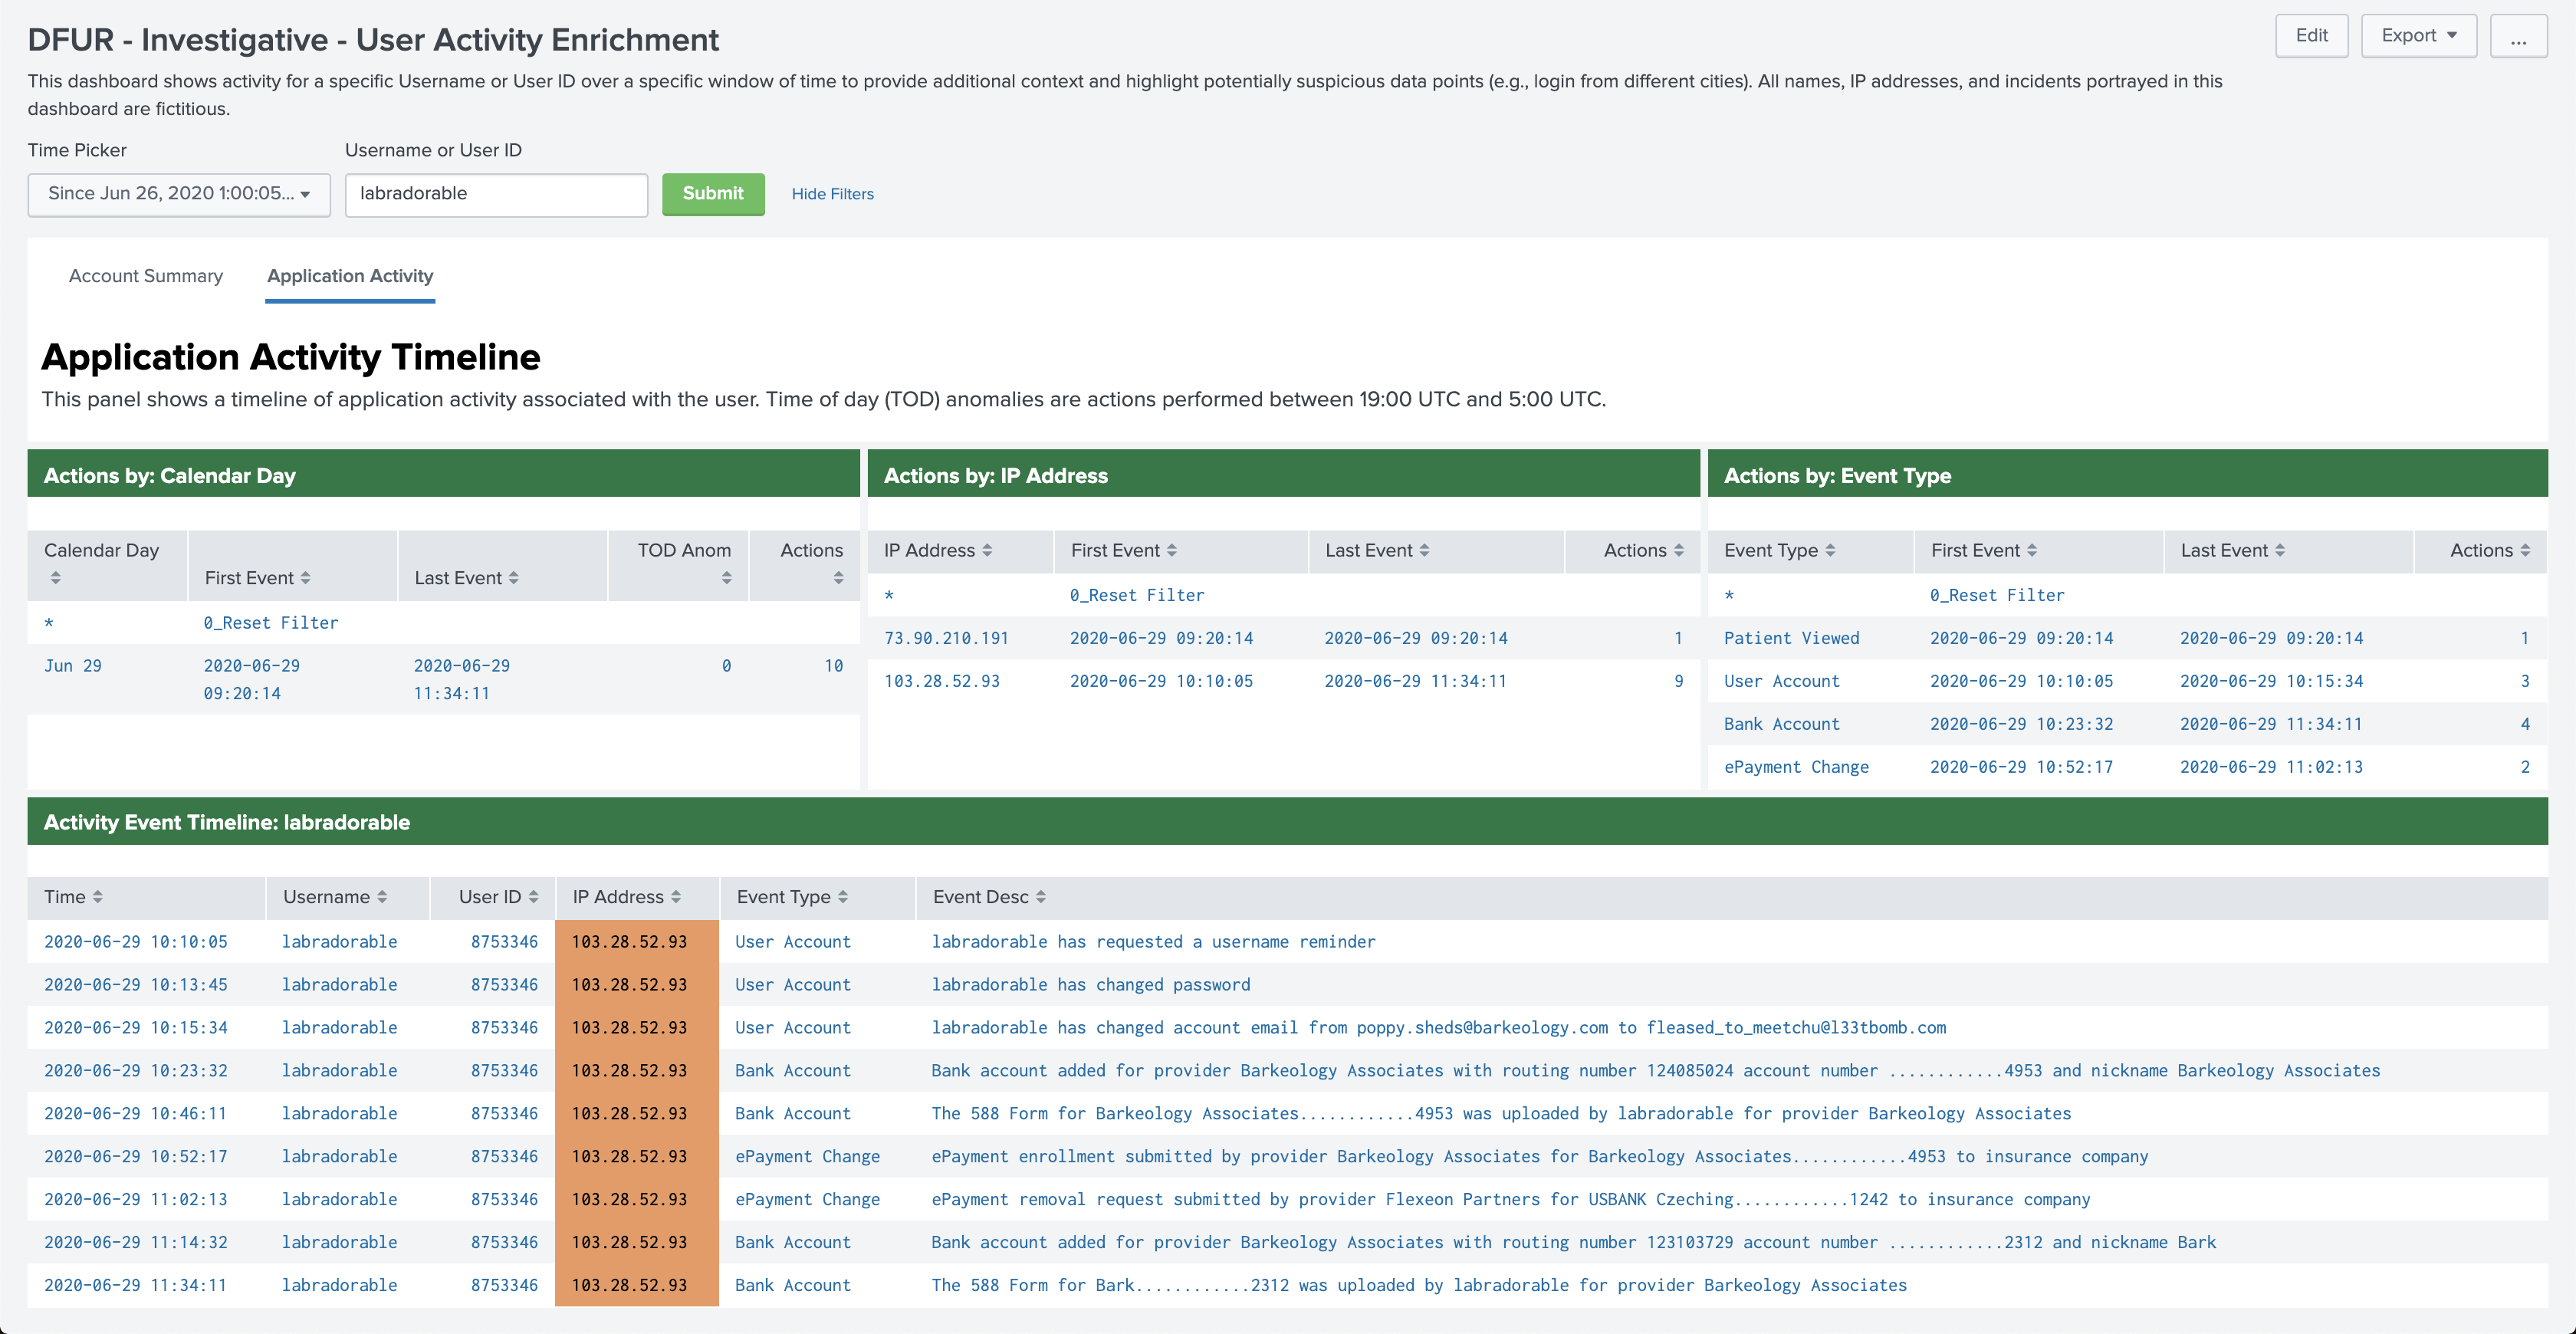Sort Calendar Day table by First Event

click(x=305, y=578)
